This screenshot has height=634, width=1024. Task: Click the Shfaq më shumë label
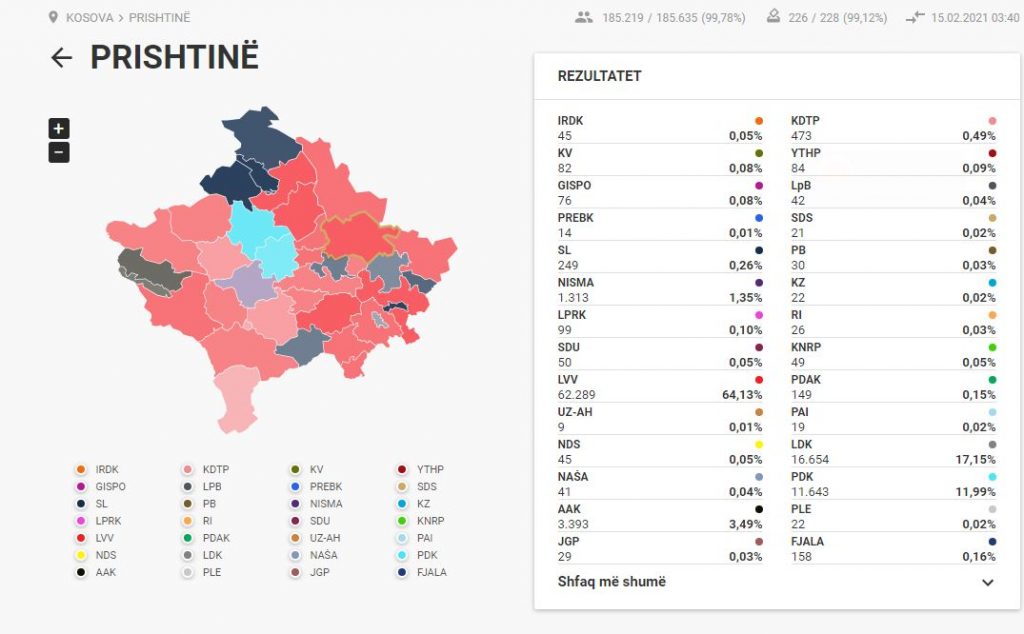pyautogui.click(x=612, y=582)
